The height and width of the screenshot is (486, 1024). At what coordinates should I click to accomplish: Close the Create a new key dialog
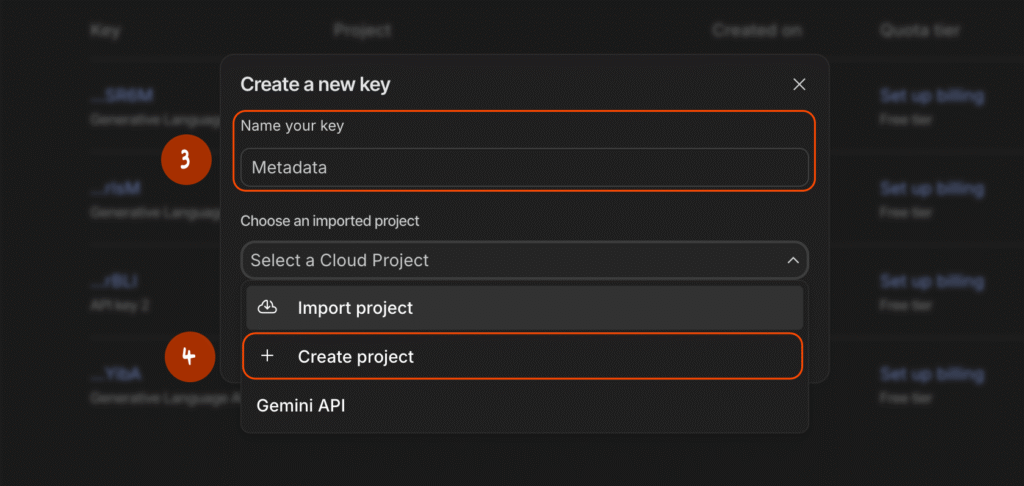(x=799, y=85)
